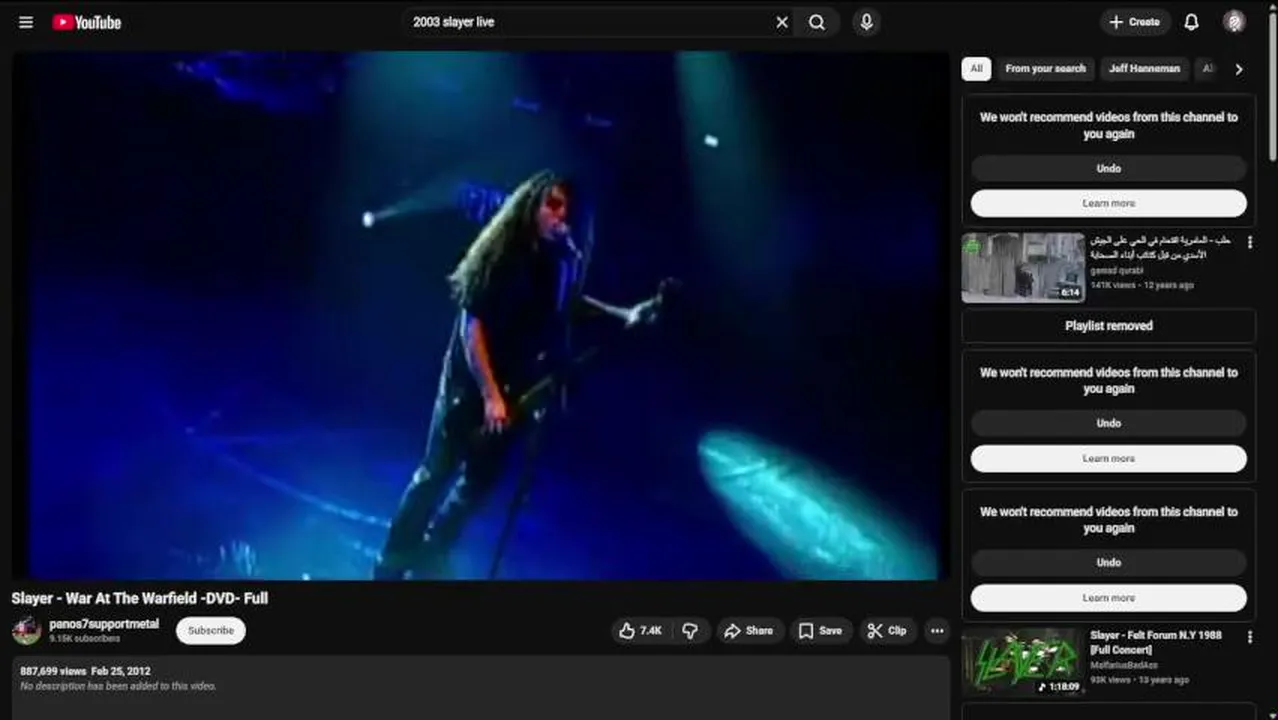Image resolution: width=1278 pixels, height=720 pixels.
Task: Create a Clip of the video
Action: [887, 631]
